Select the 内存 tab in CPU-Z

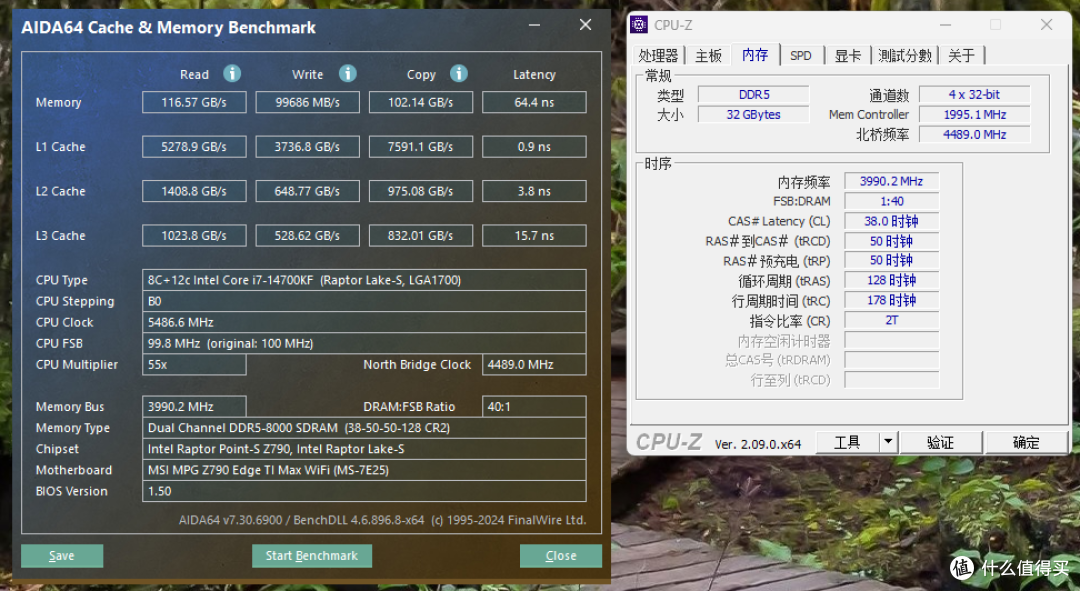click(755, 54)
